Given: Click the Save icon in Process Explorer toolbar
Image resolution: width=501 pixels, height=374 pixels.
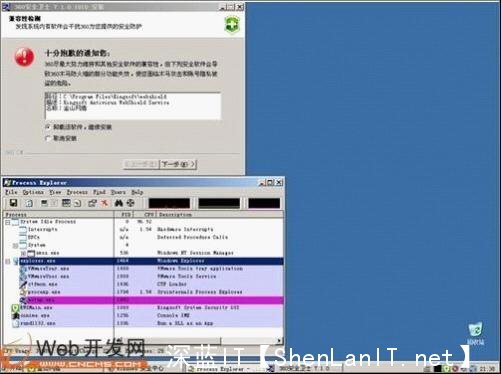Looking at the screenshot, I should click(13, 203).
